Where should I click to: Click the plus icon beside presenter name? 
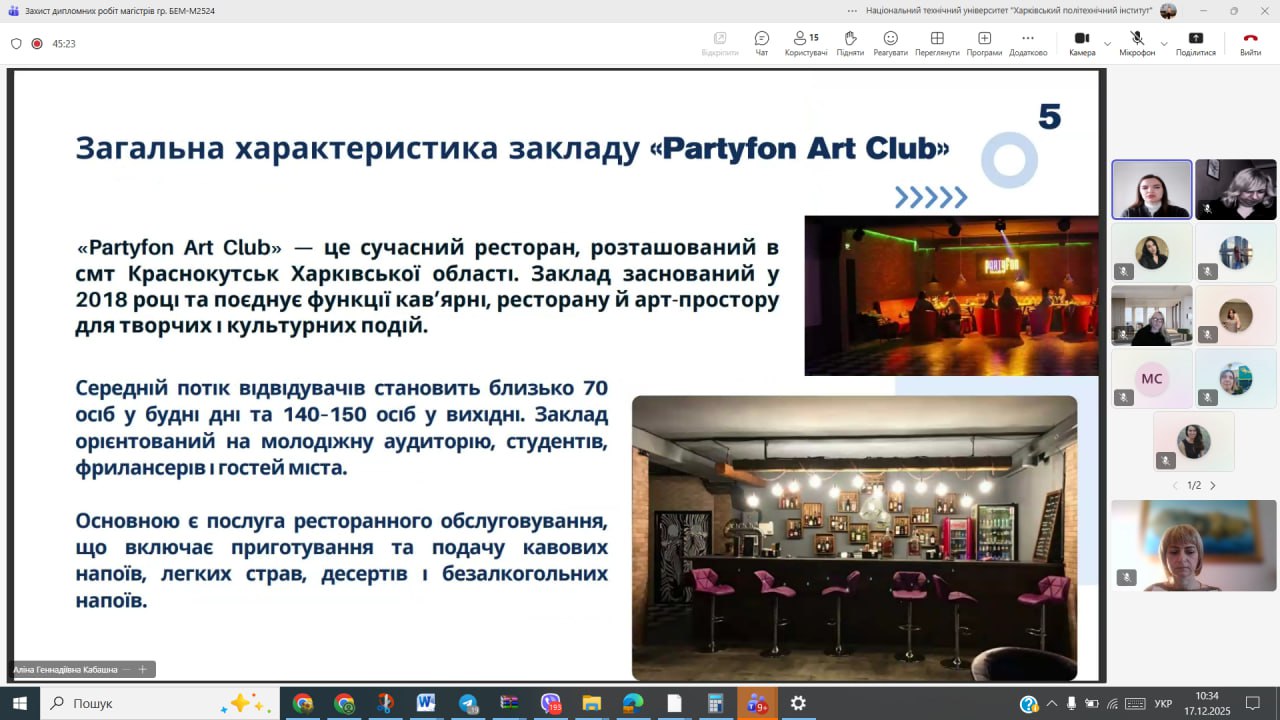coord(142,670)
